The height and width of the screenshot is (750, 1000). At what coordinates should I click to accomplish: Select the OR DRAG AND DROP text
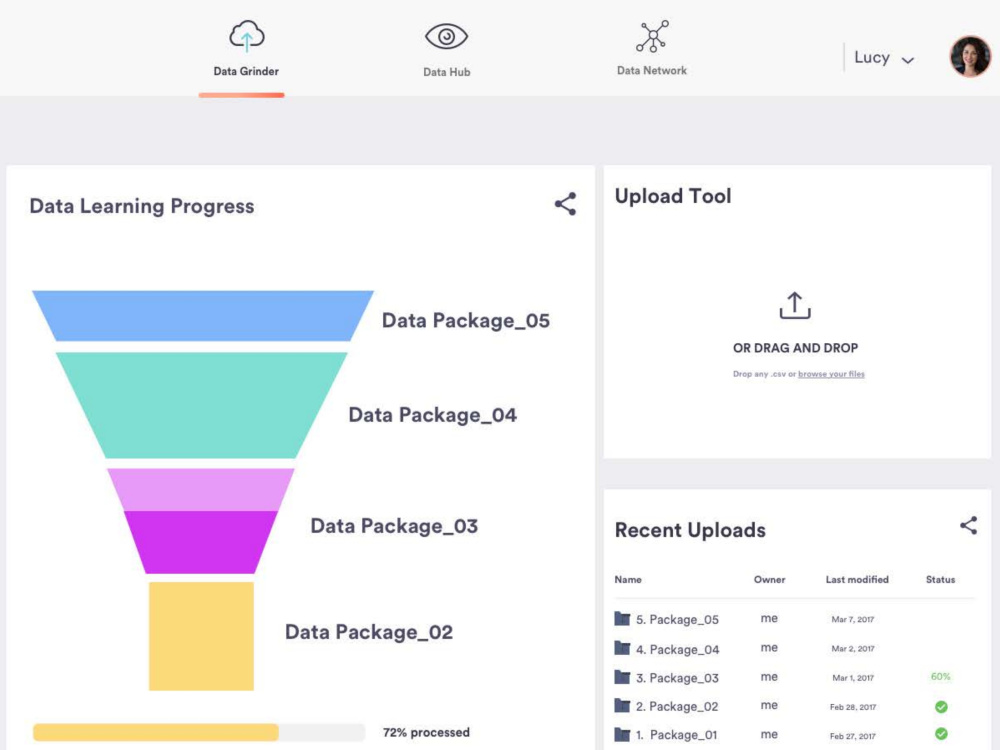[x=795, y=348]
